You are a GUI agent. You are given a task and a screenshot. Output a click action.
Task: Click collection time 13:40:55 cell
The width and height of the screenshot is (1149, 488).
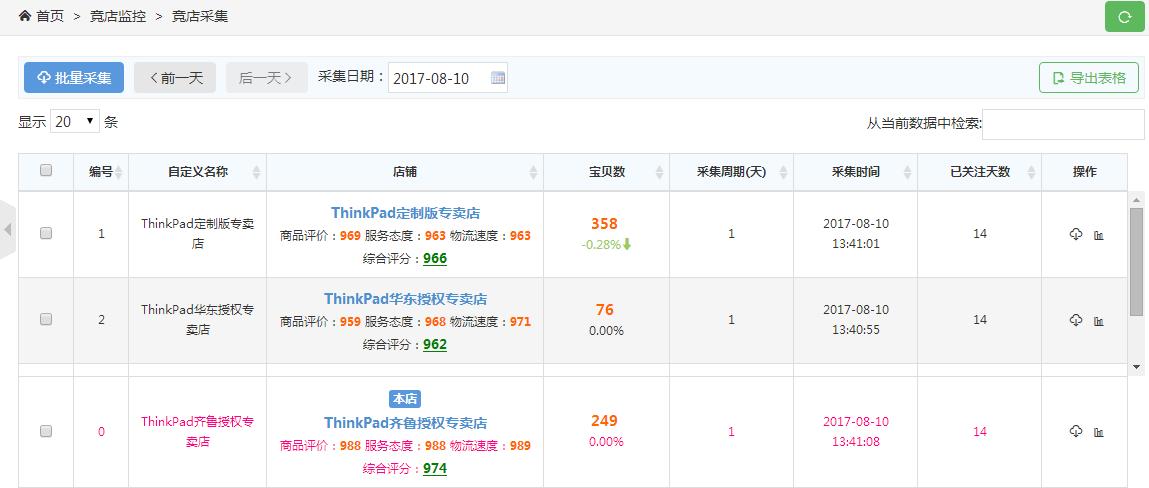point(855,319)
